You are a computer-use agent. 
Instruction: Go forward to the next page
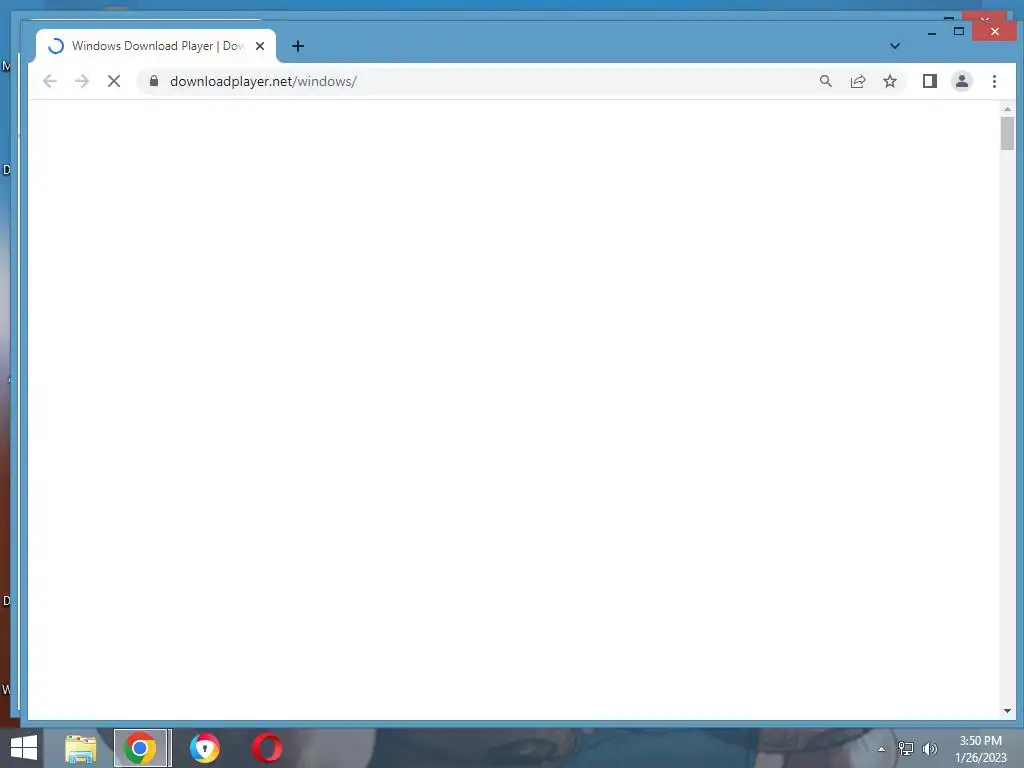(x=82, y=81)
